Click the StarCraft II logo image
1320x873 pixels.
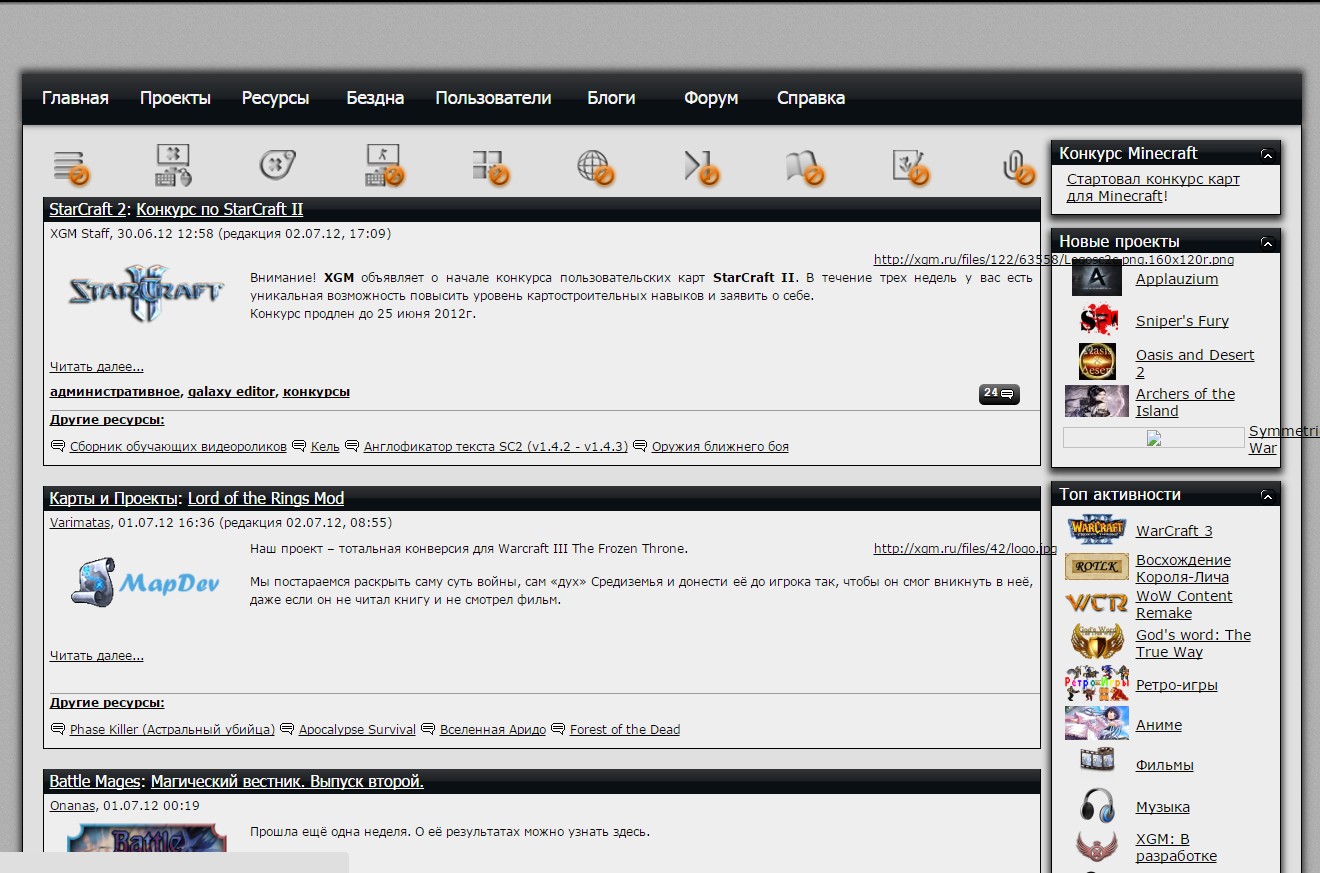[147, 293]
